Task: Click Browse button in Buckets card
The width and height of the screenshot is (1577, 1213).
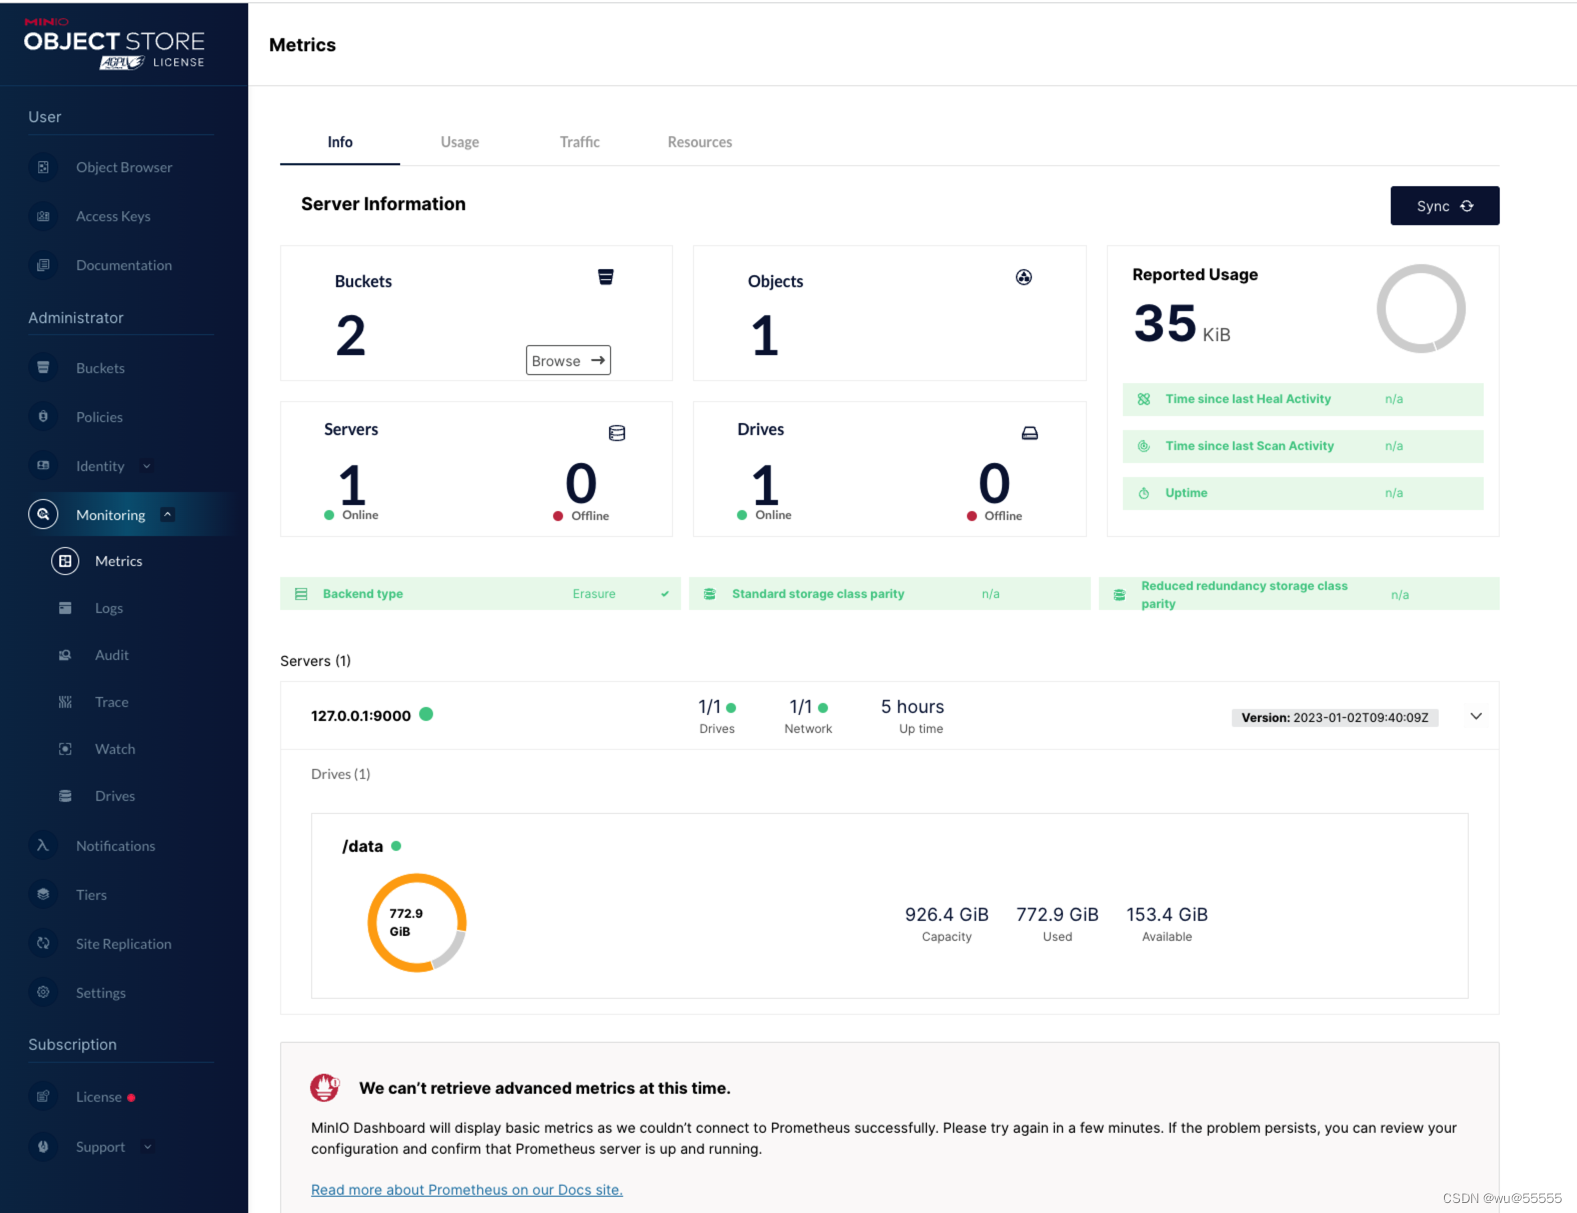Action: click(568, 361)
